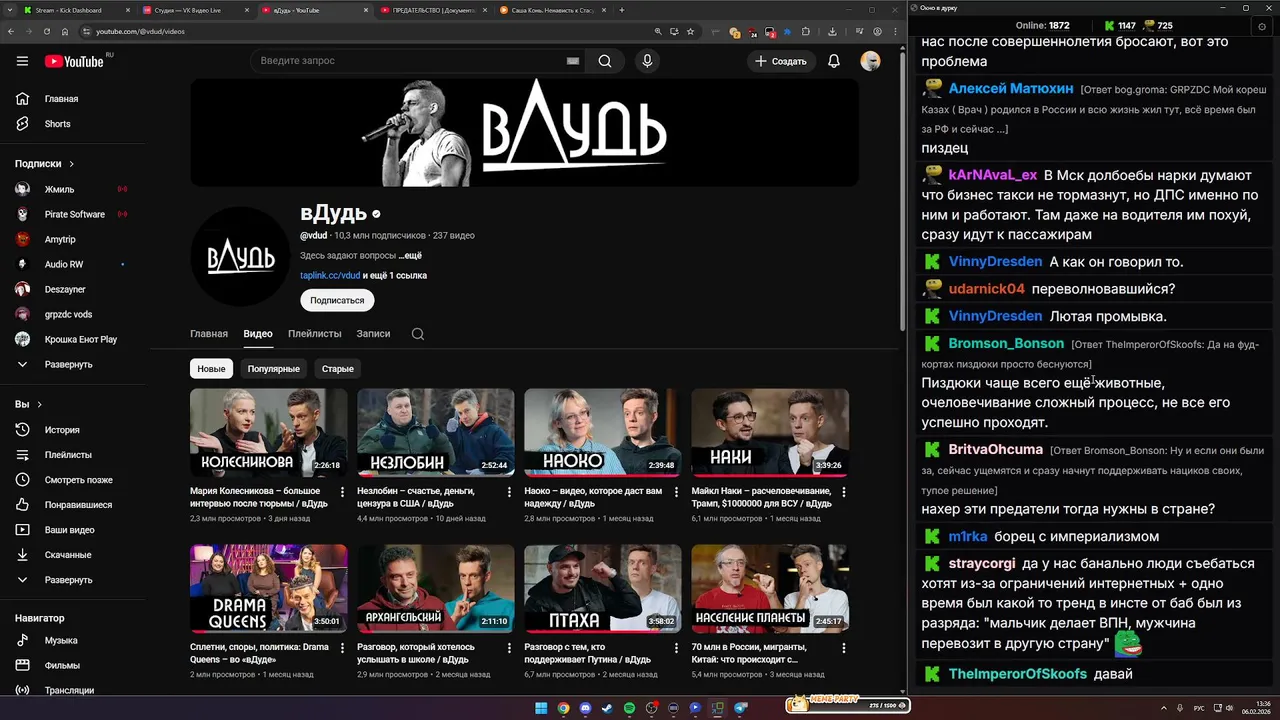Go to the YouTube logo home link
This screenshot has height=720, width=1280.
click(x=74, y=61)
